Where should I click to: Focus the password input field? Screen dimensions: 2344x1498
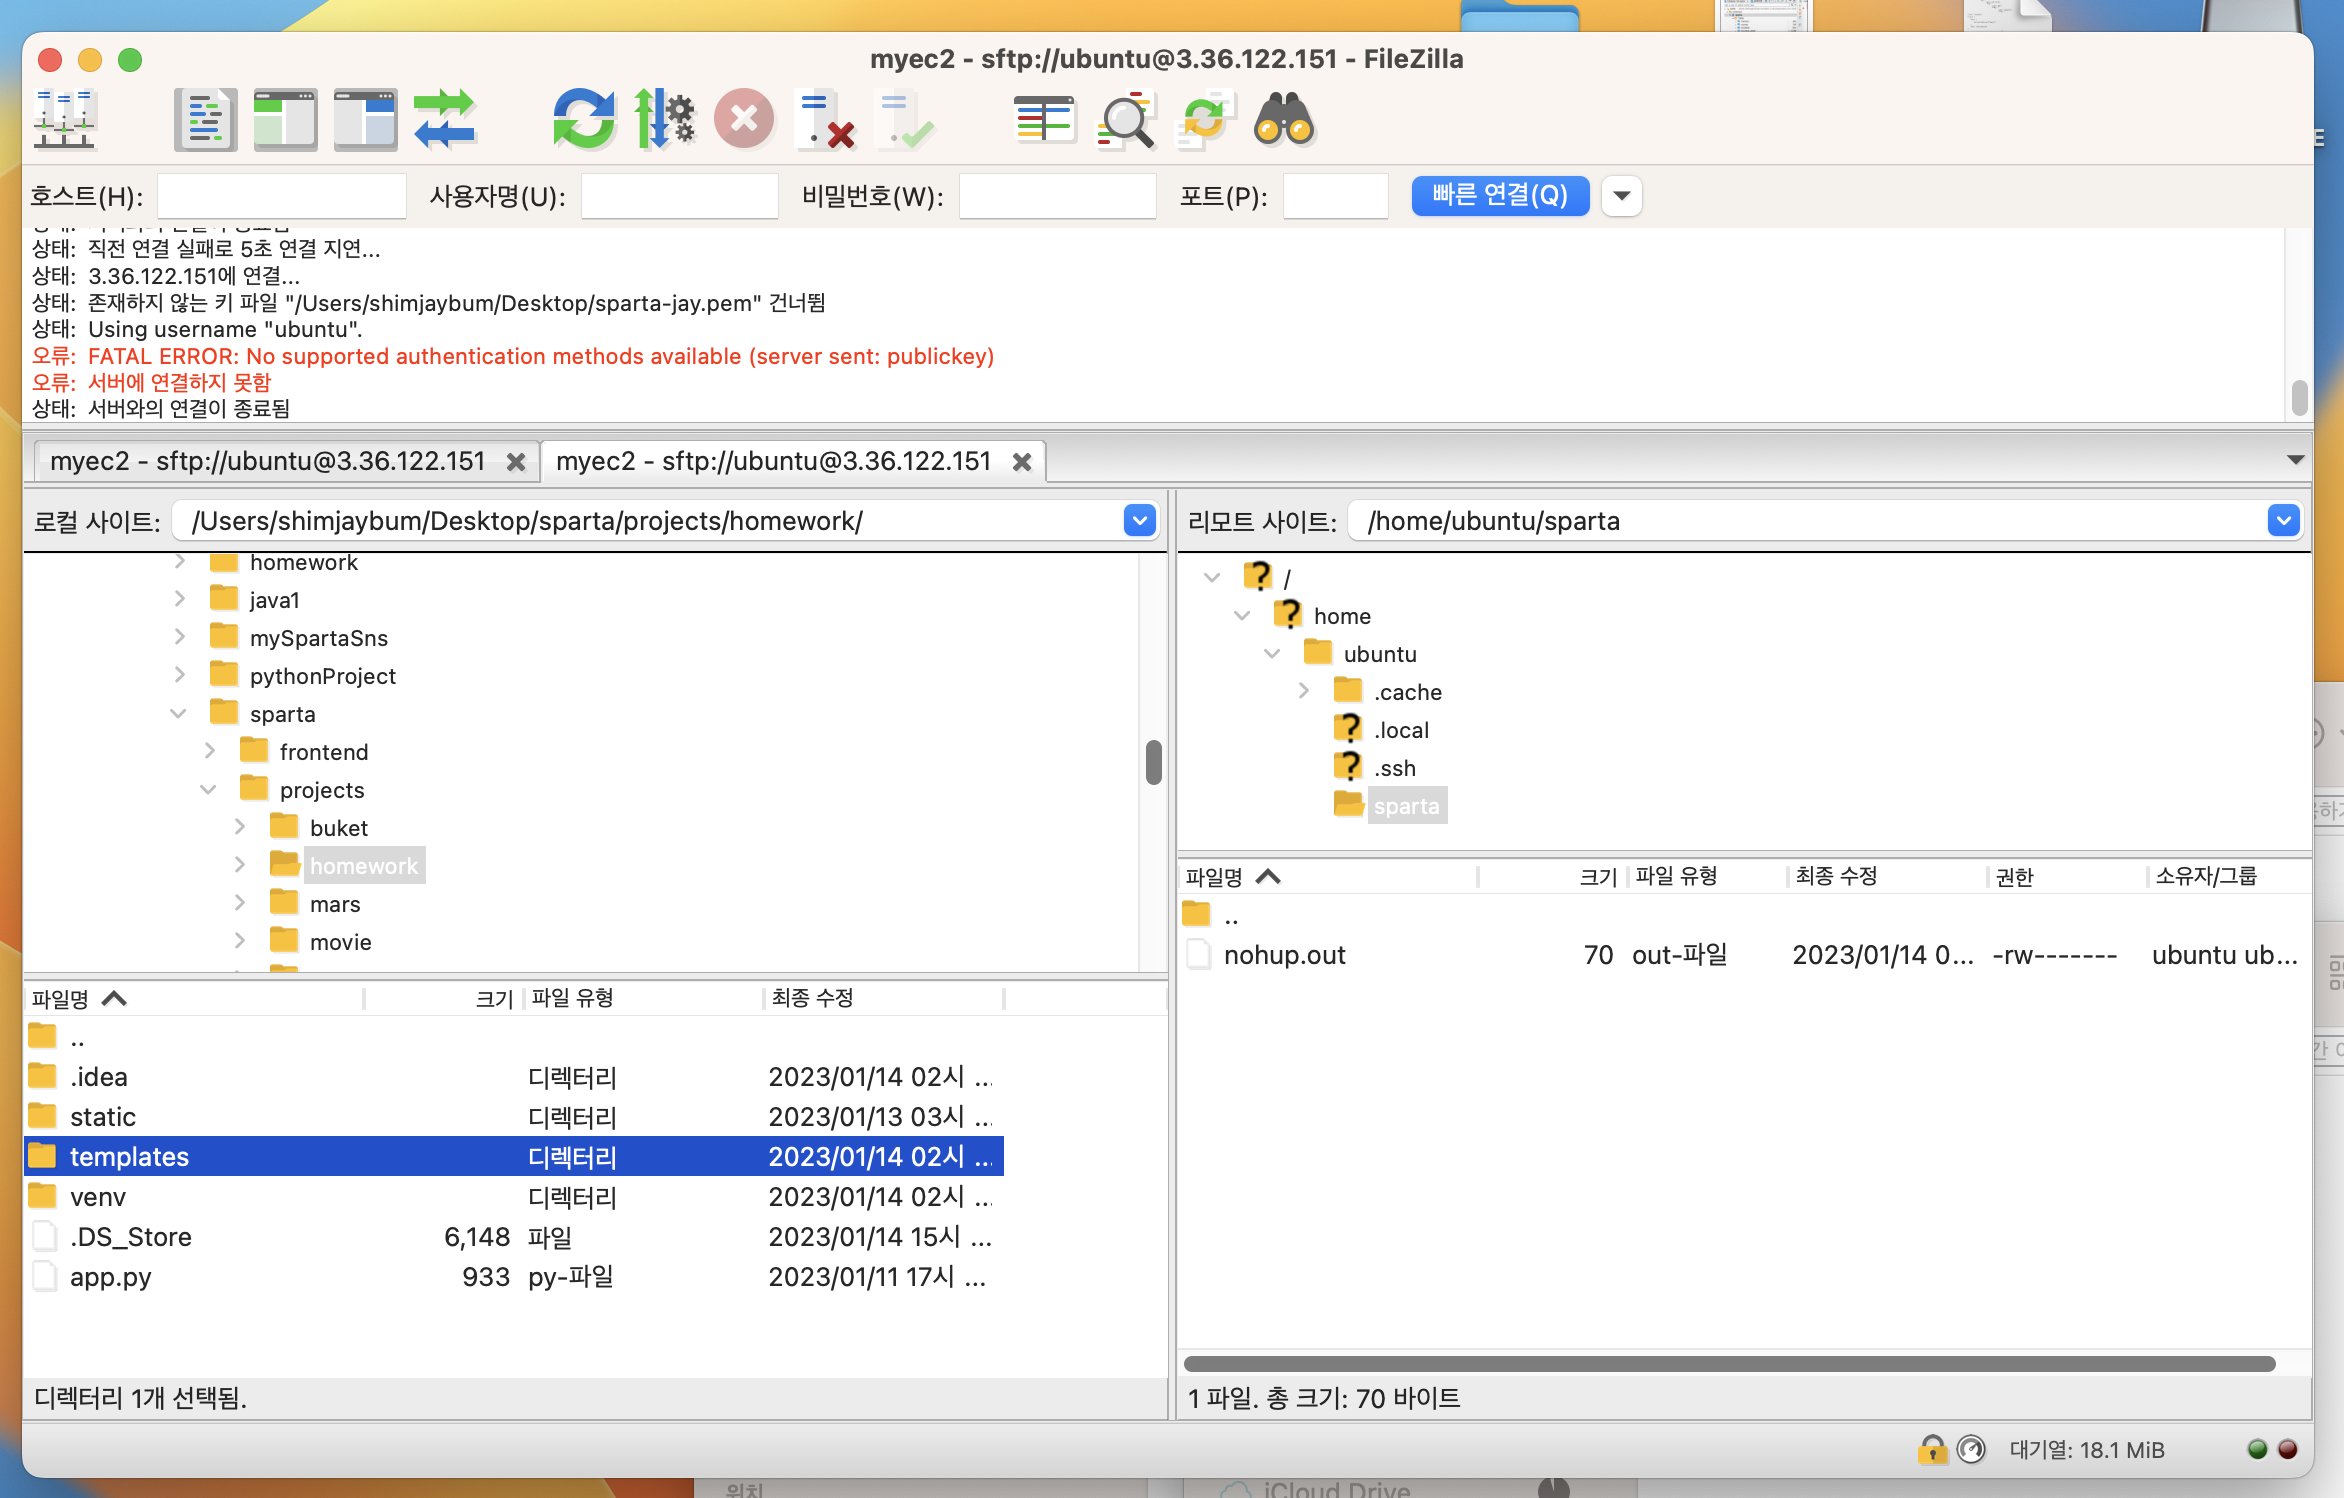pos(1057,196)
